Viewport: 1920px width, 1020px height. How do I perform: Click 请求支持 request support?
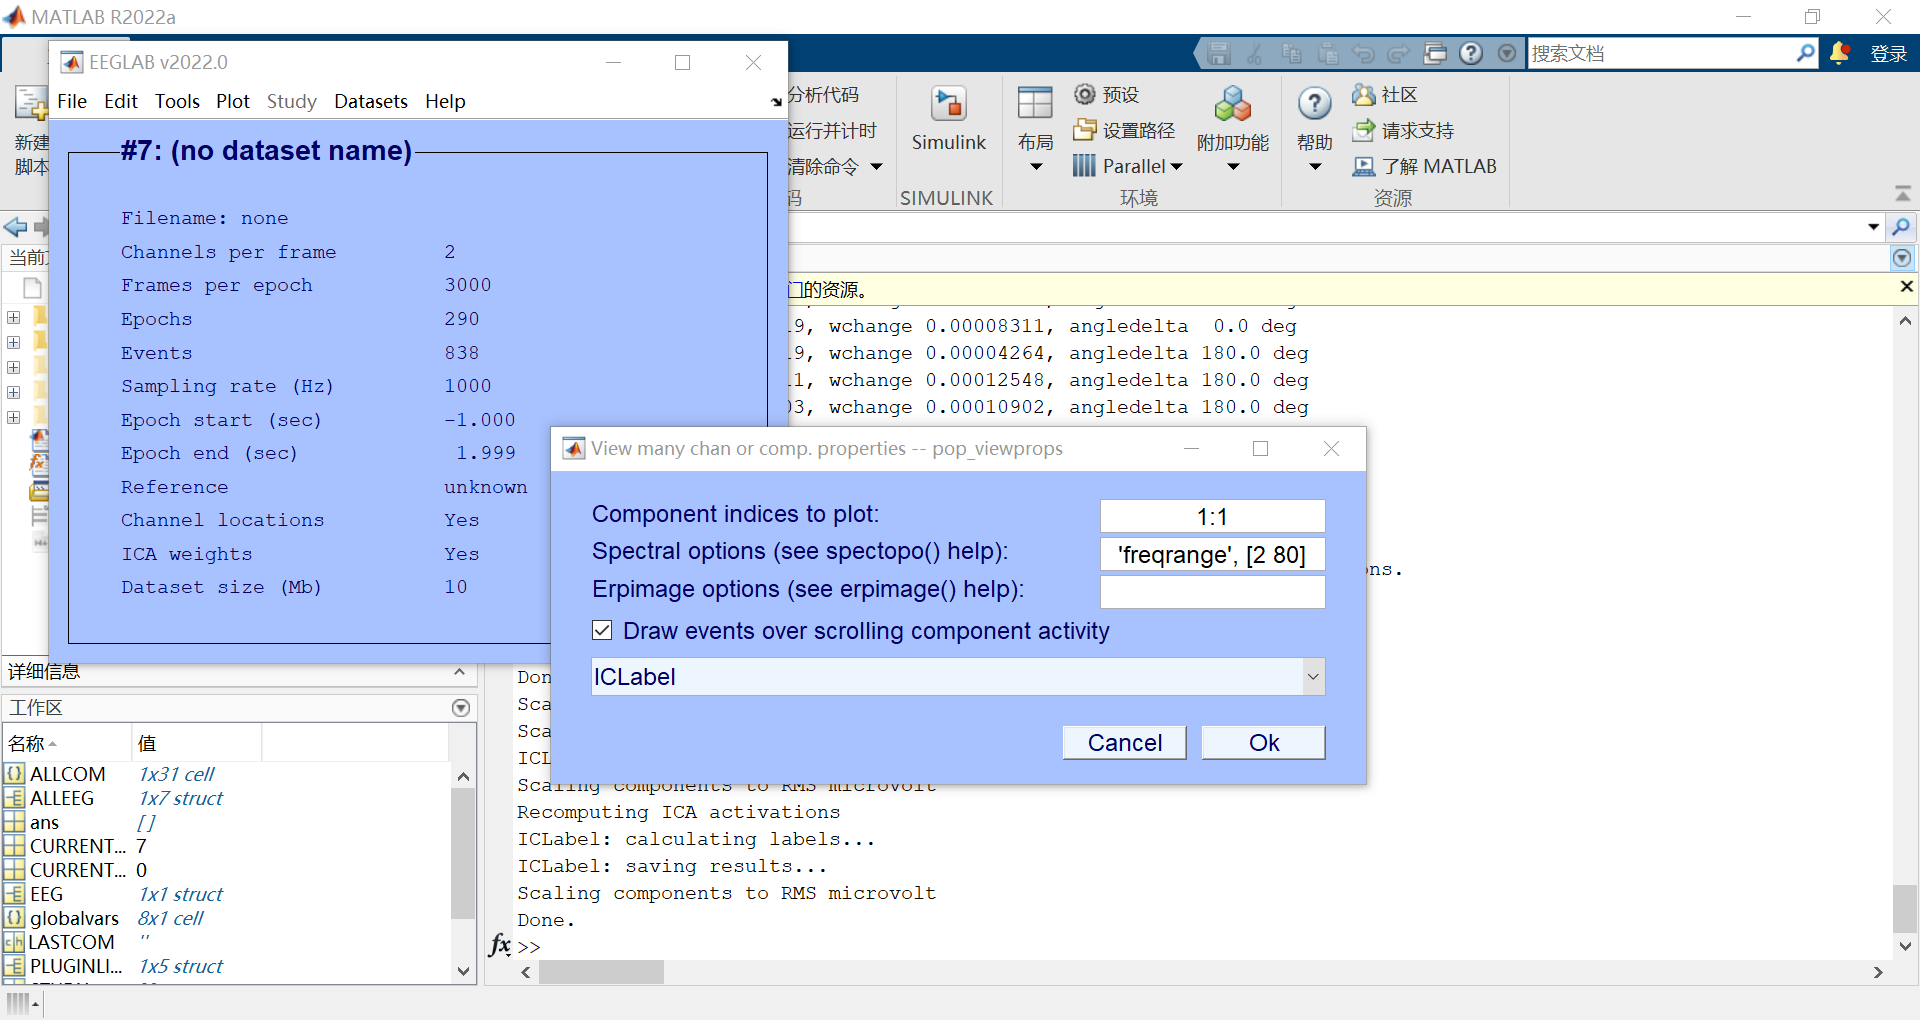[1403, 130]
